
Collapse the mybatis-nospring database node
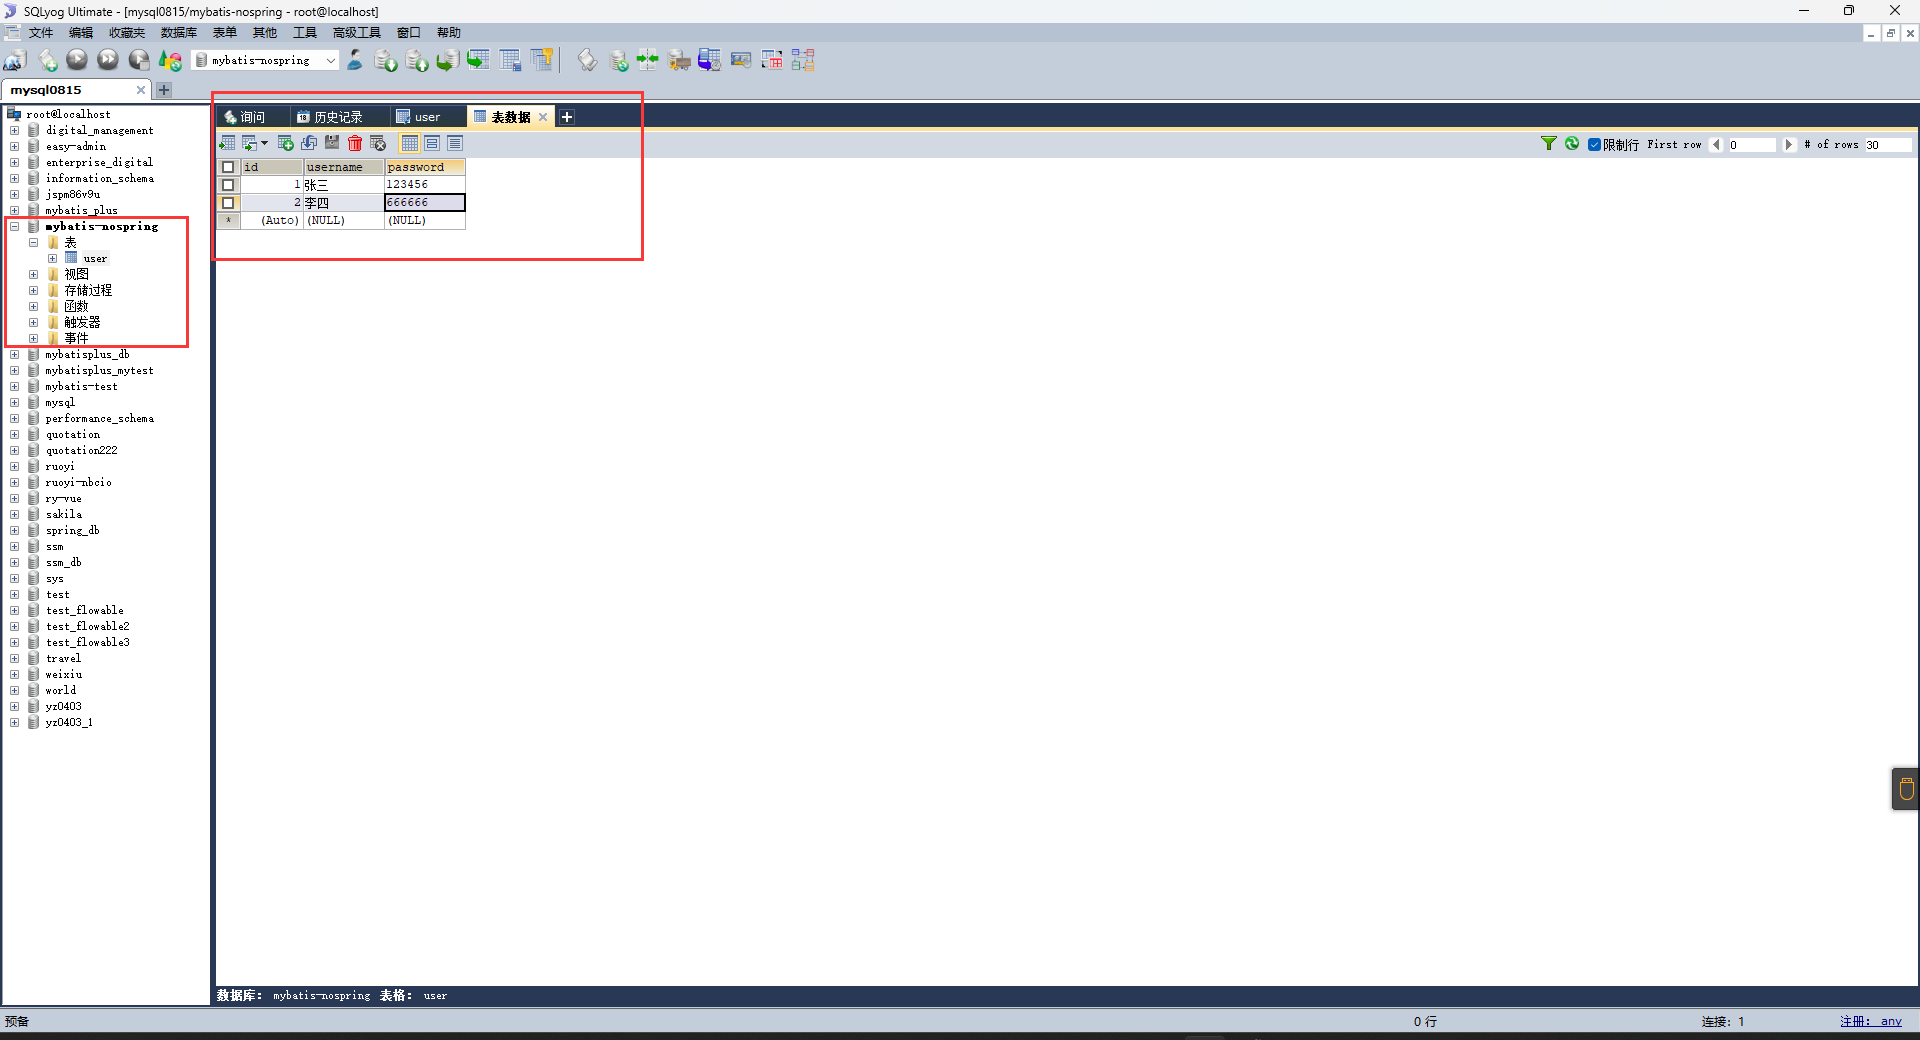click(x=15, y=227)
